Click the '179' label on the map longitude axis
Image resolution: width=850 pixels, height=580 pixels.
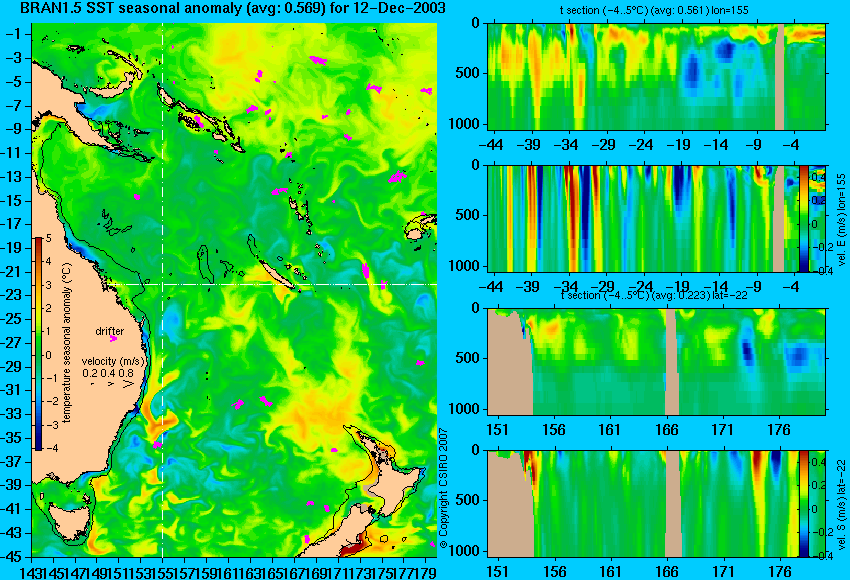(x=426, y=571)
